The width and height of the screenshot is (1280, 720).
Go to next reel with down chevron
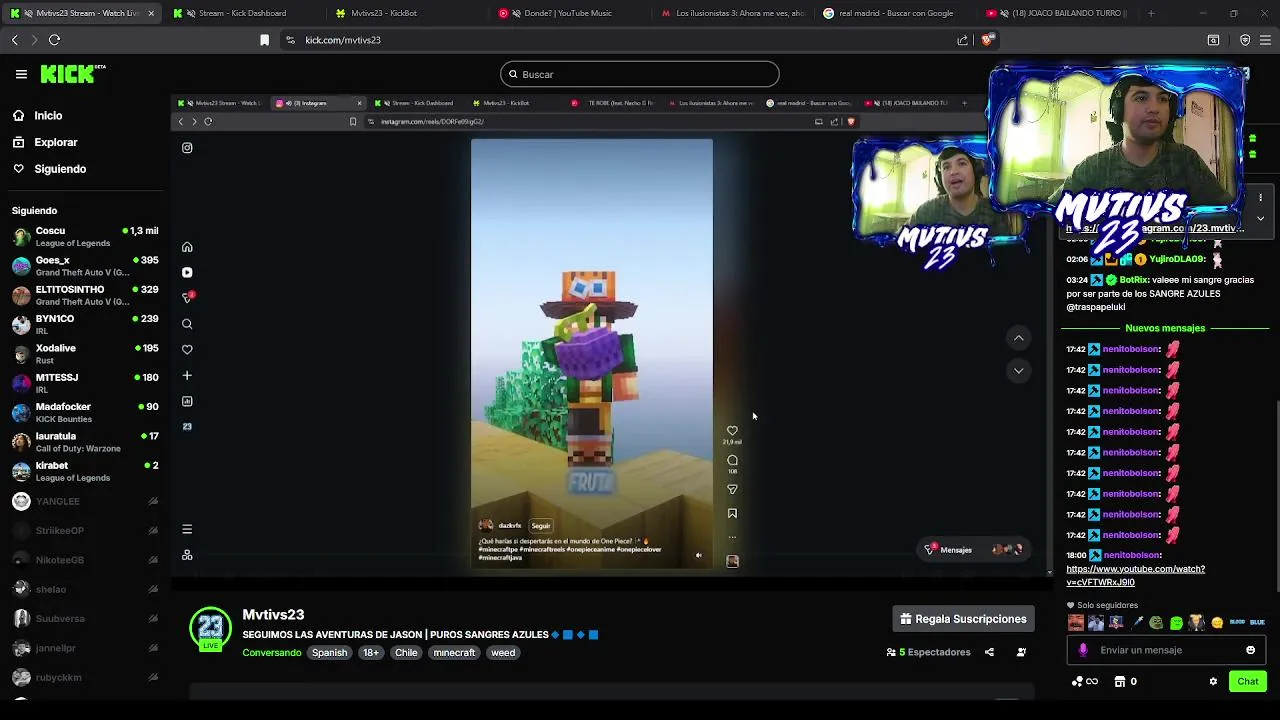(1018, 371)
